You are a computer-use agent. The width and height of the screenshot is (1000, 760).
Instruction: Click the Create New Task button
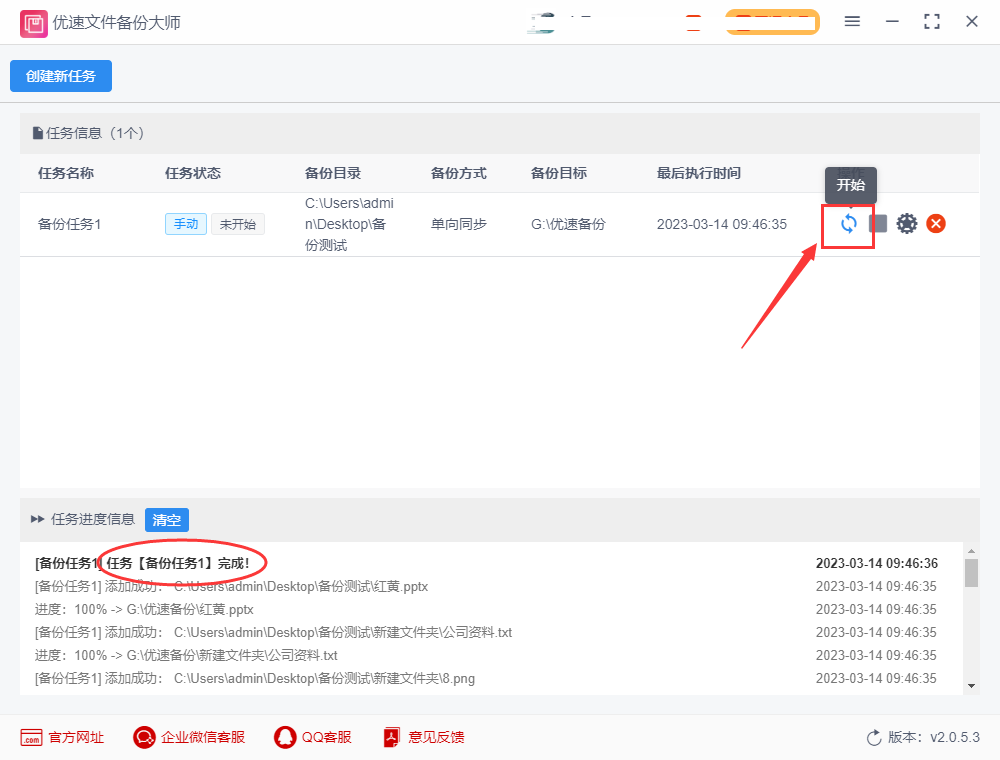61,76
